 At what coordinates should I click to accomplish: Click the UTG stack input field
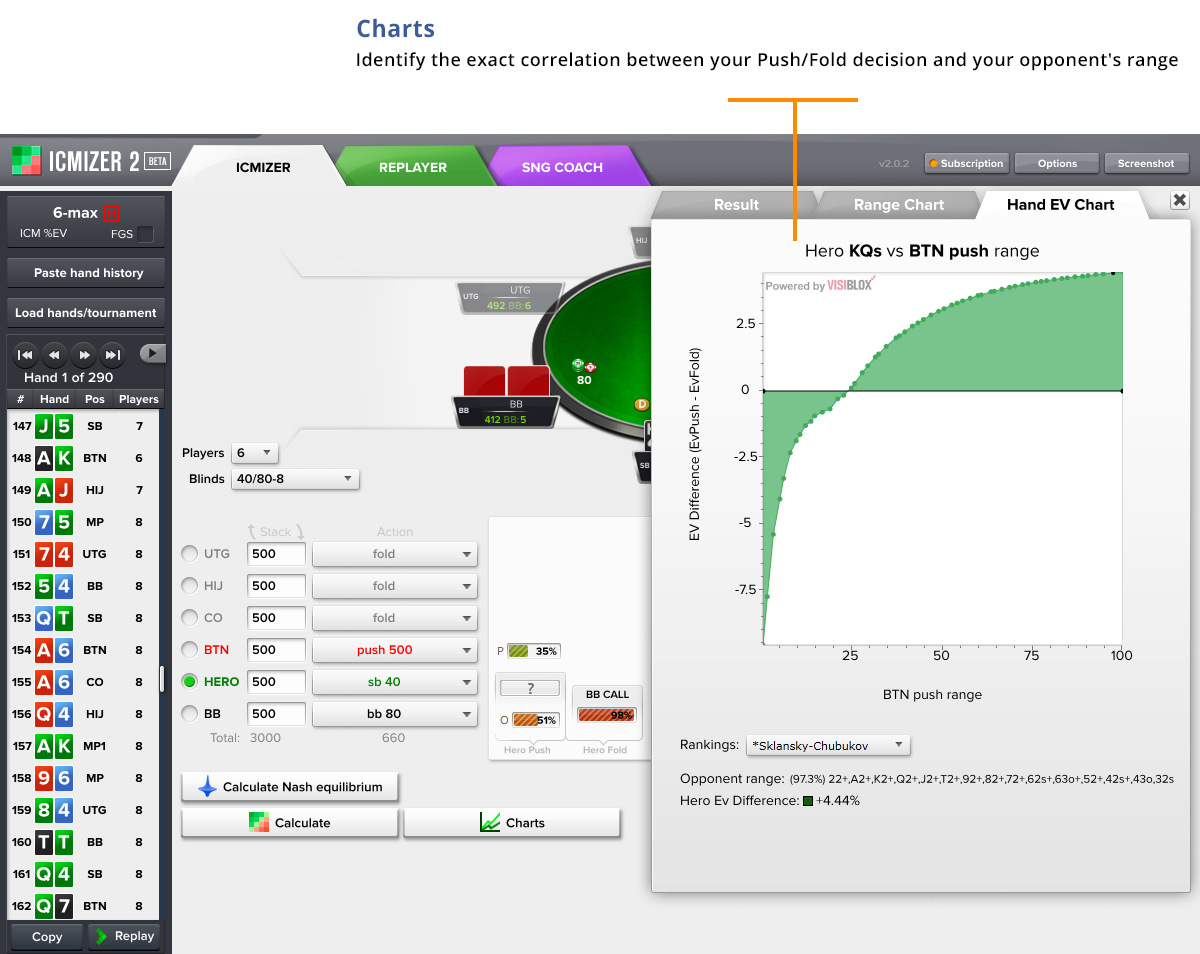click(276, 554)
